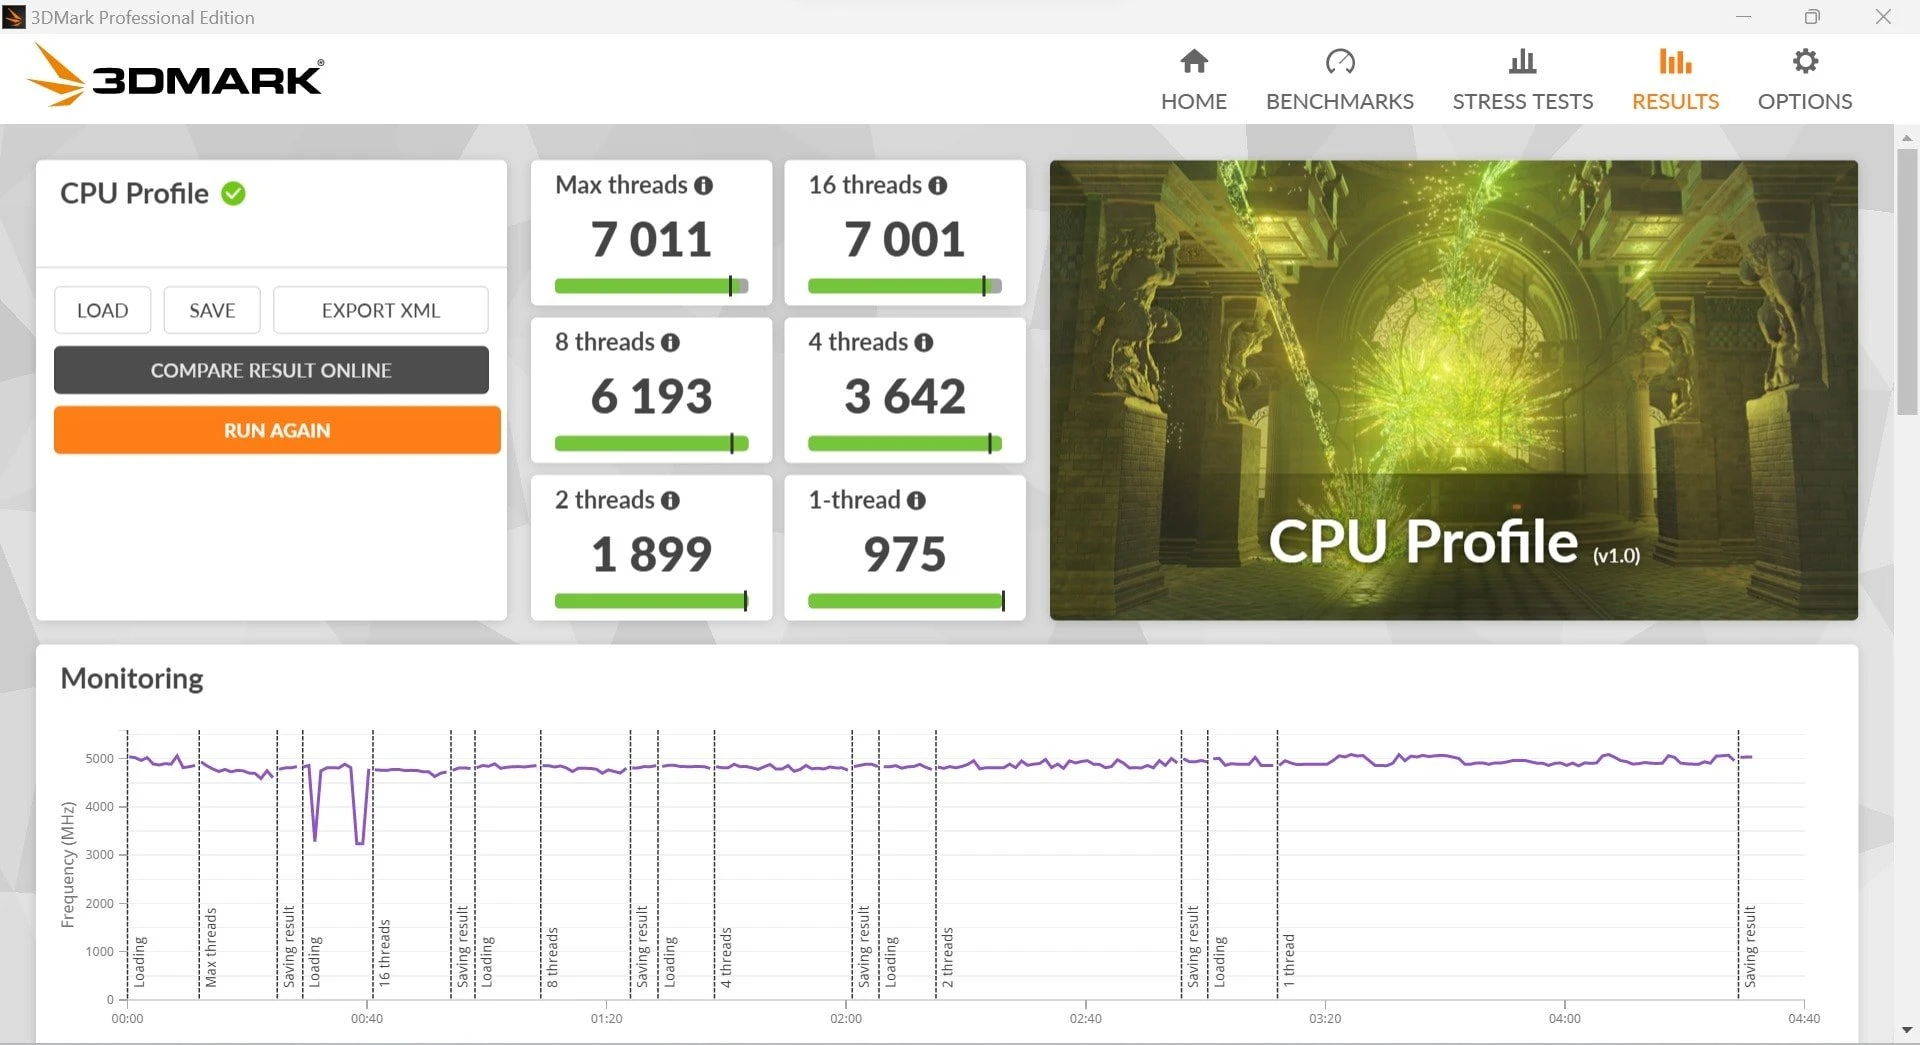Screen dimensions: 1920x1045
Task: Click the scrollbar up arrow
Action: click(x=1907, y=137)
